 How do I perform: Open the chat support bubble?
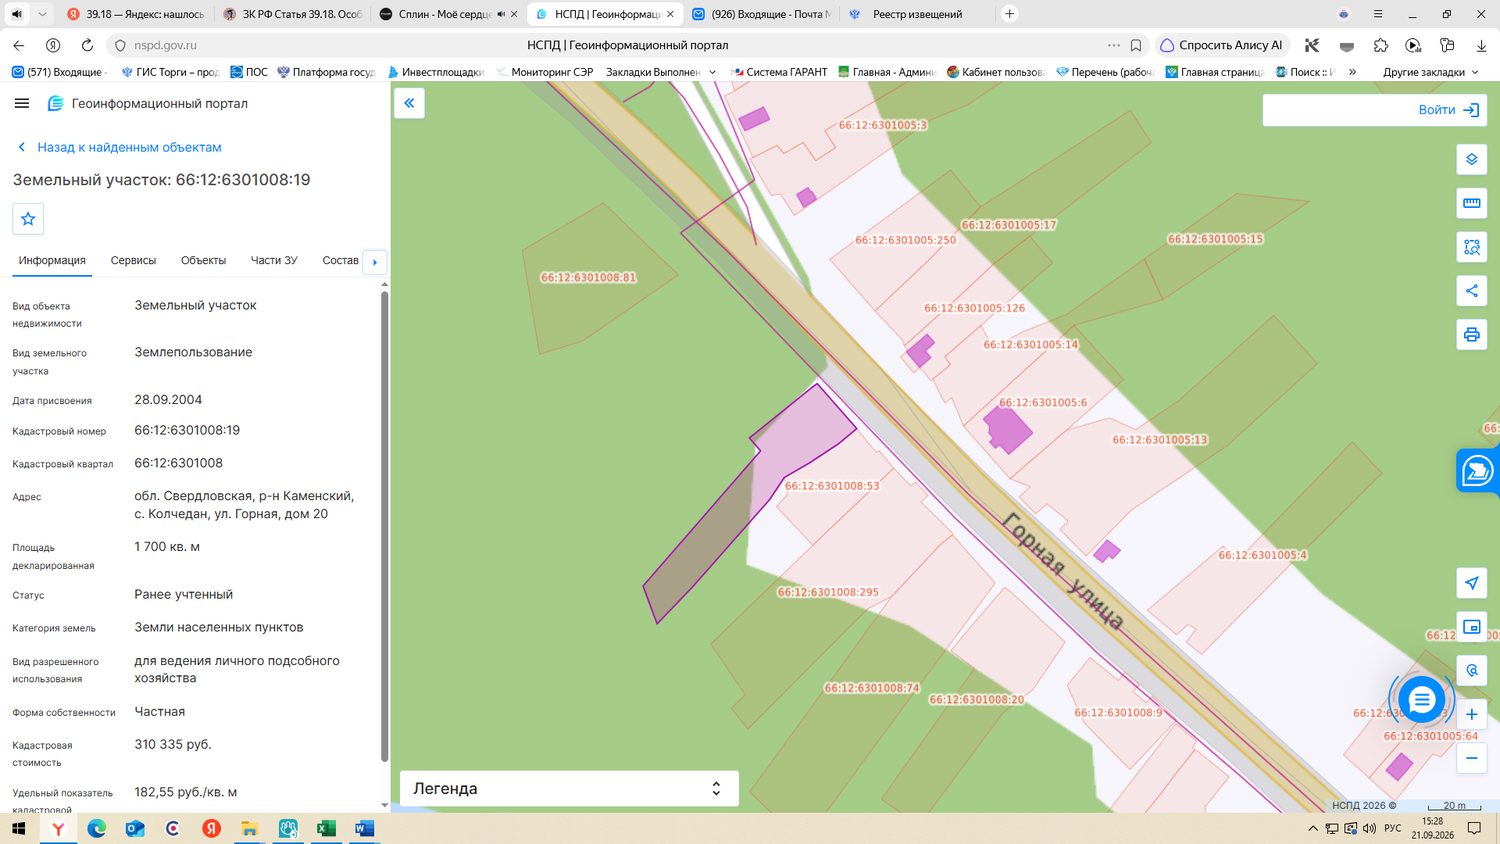(x=1421, y=700)
